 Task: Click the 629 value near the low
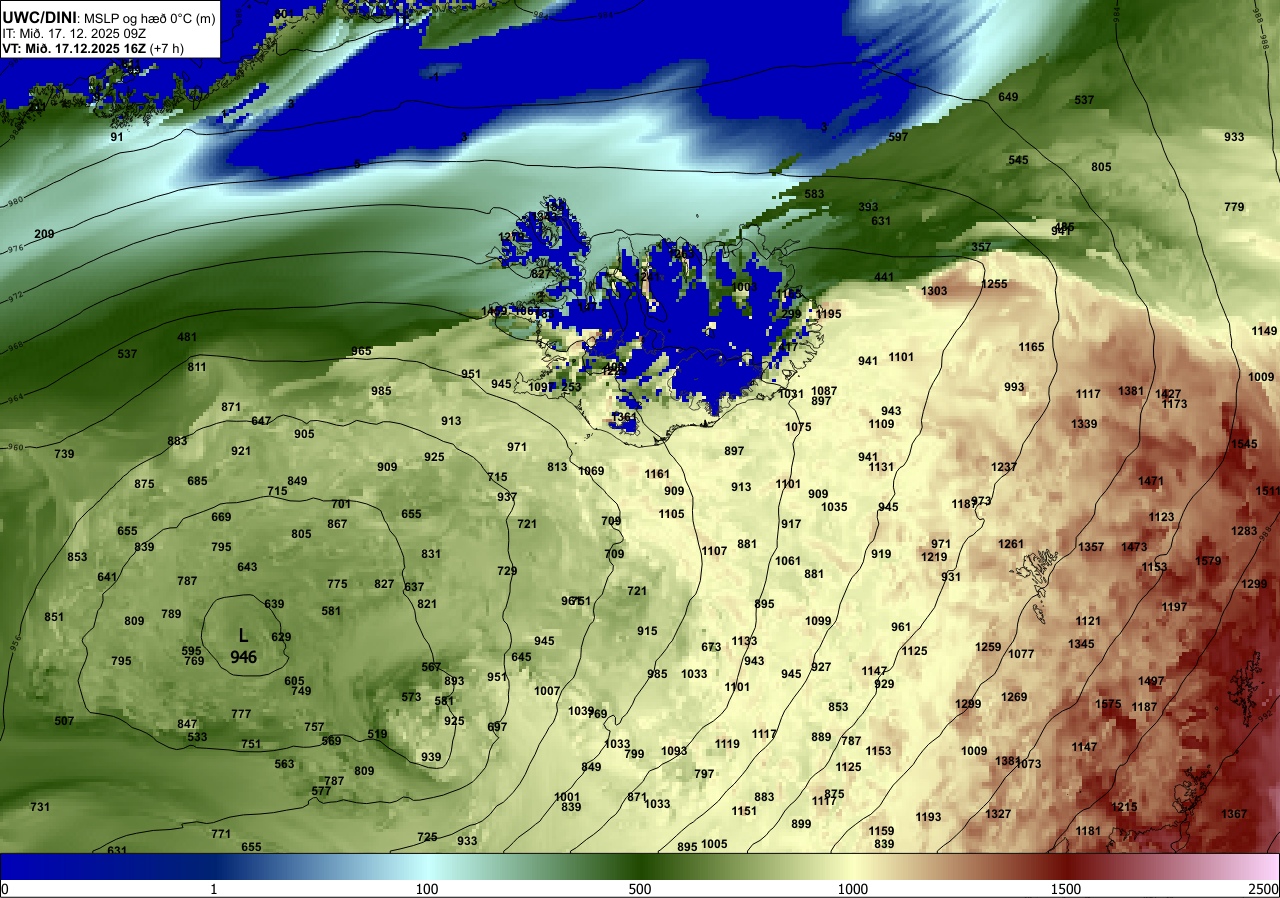tap(281, 637)
